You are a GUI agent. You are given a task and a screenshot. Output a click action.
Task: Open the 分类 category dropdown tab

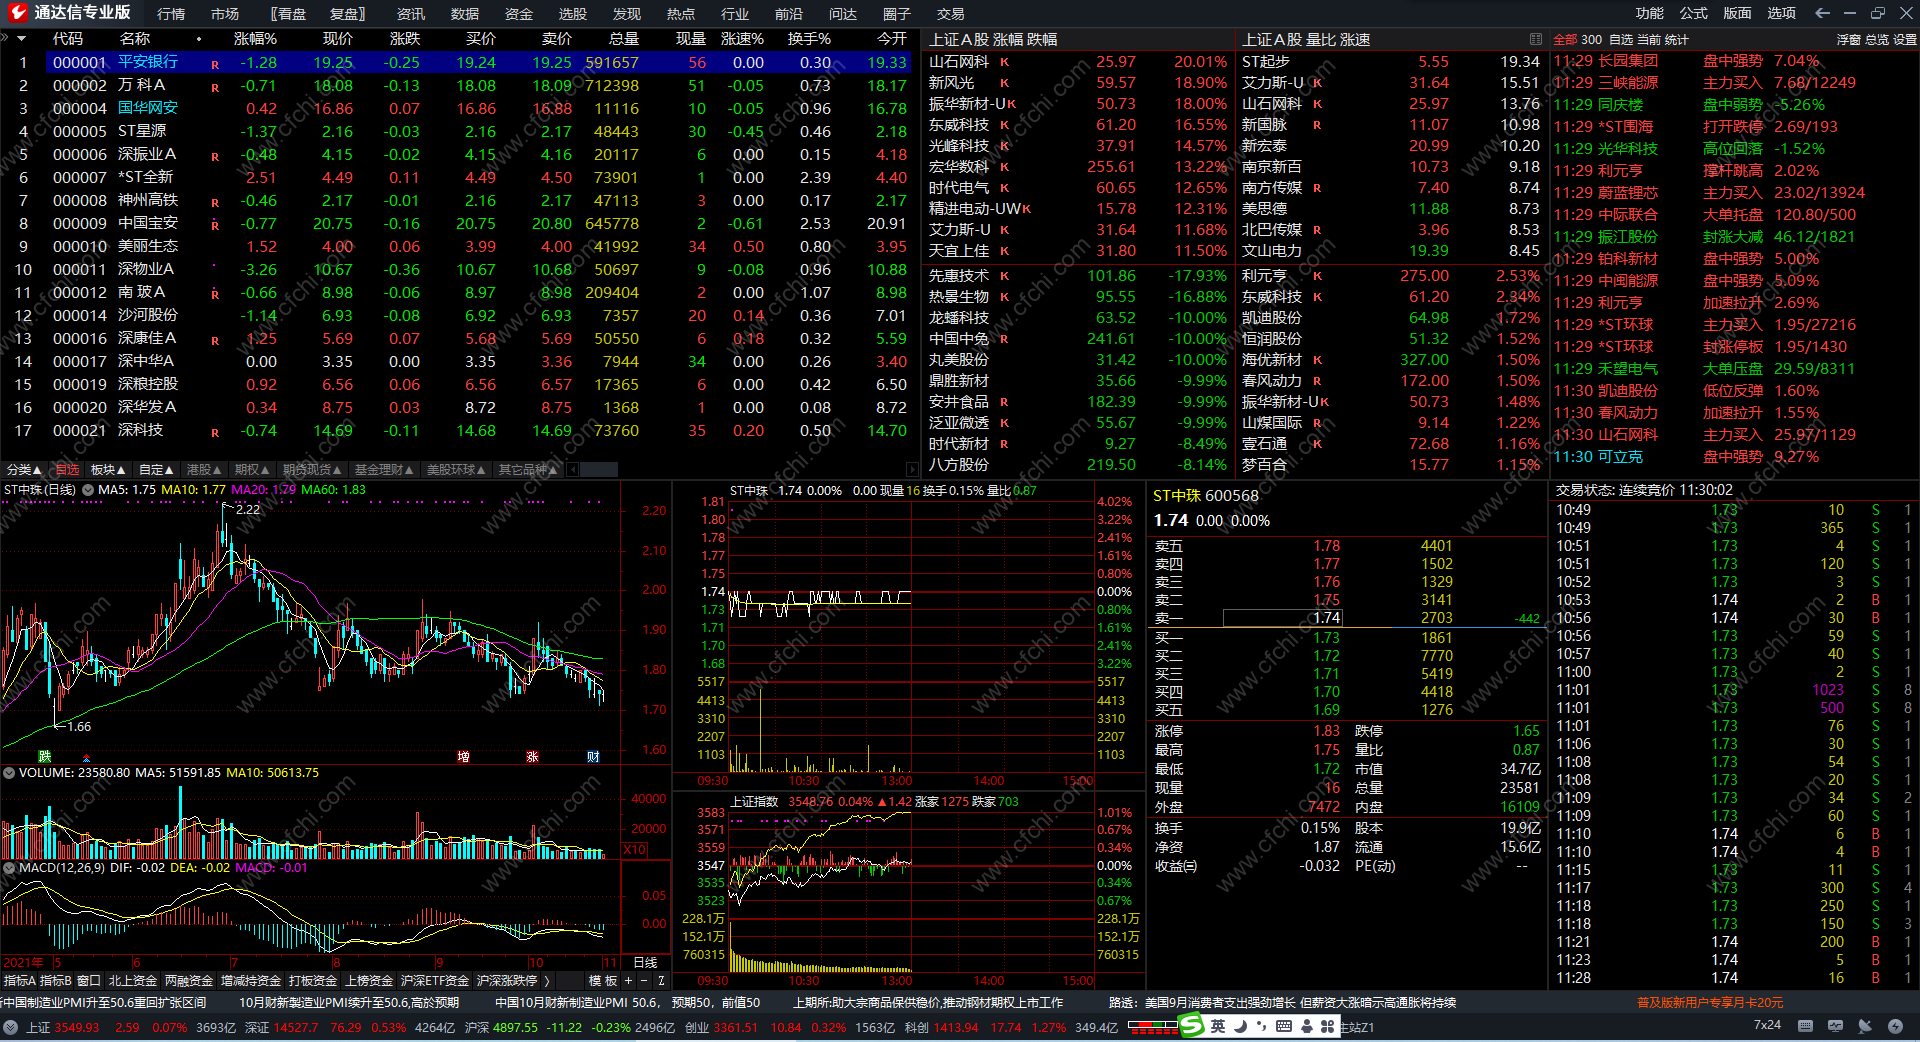(x=24, y=470)
